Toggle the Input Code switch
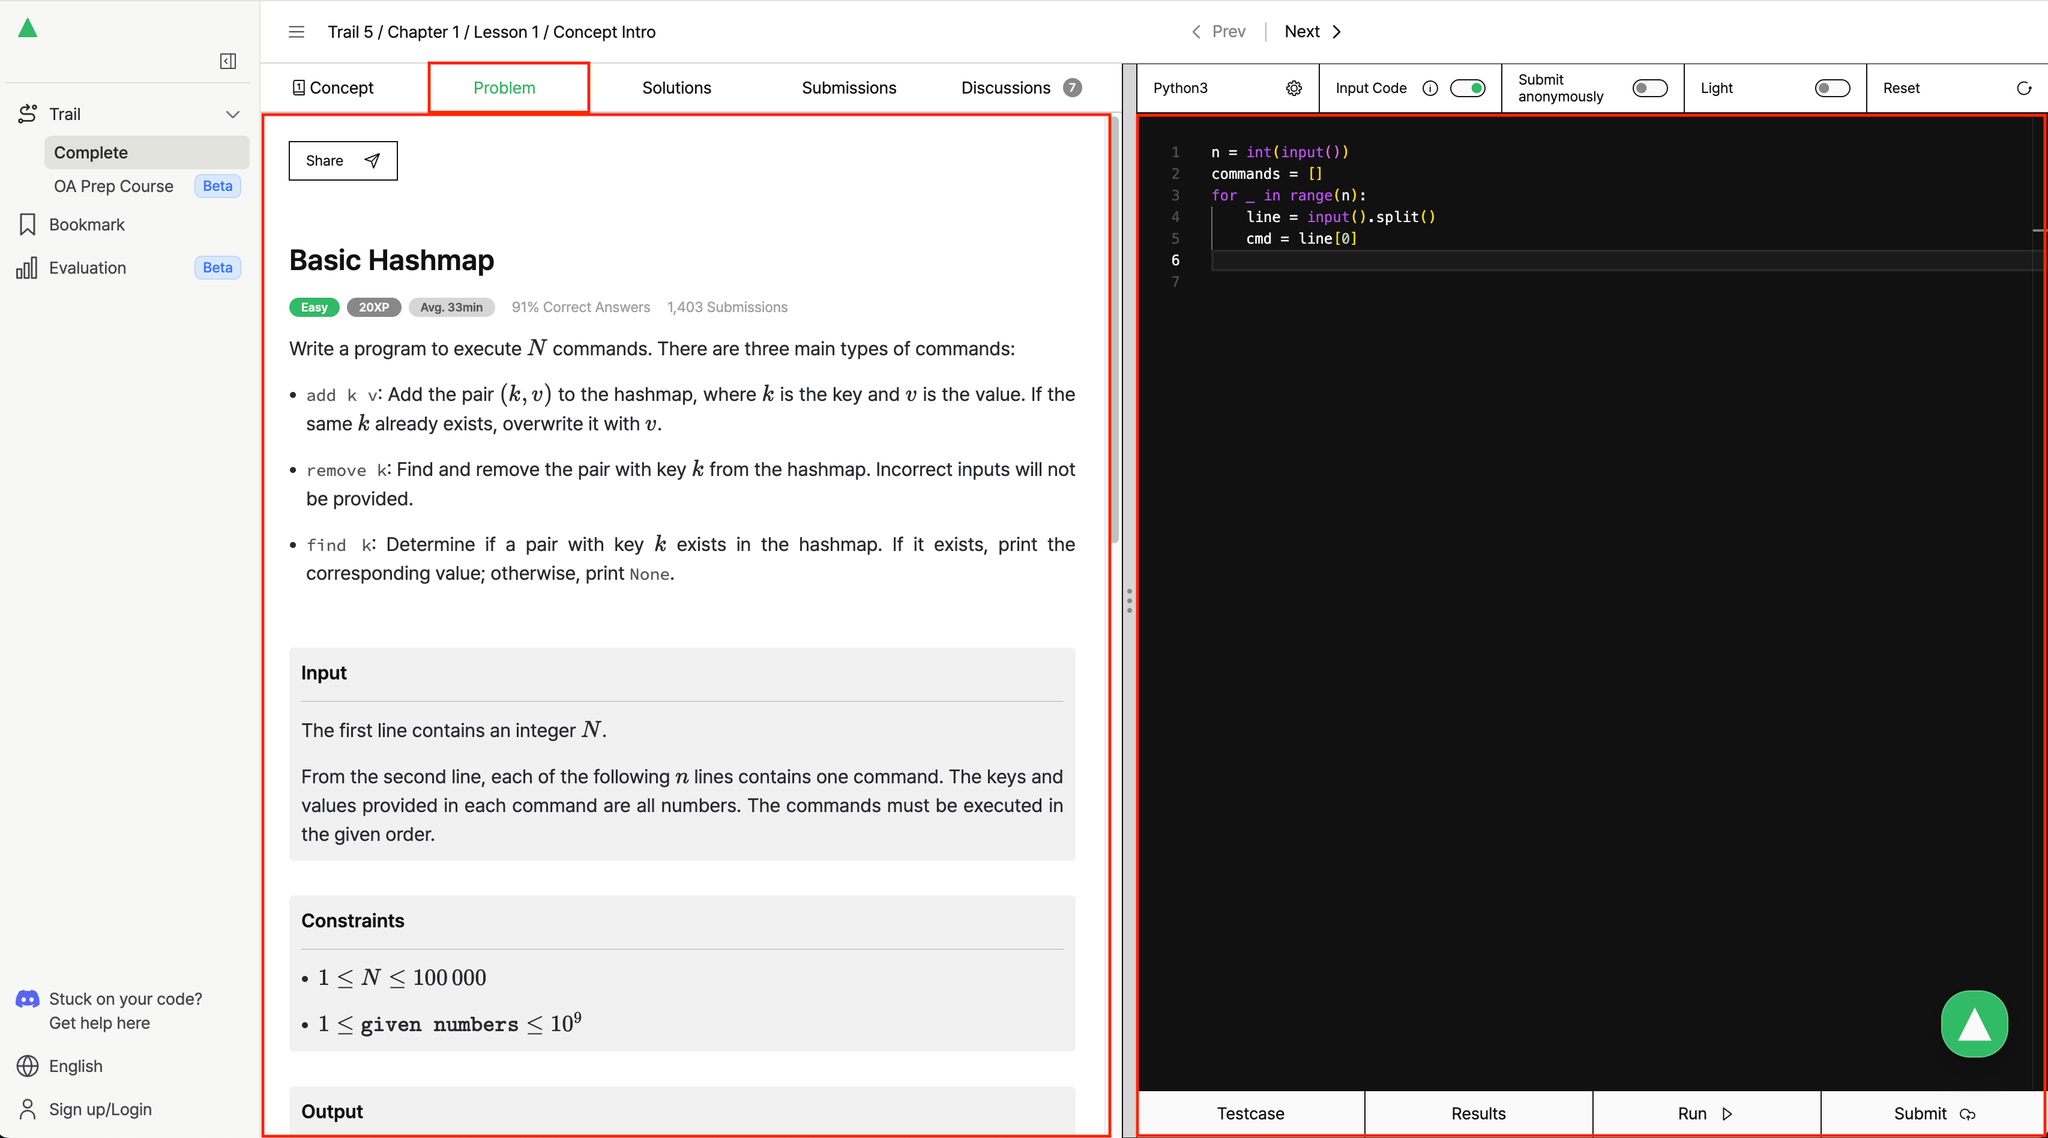Image resolution: width=2048 pixels, height=1138 pixels. [x=1468, y=88]
